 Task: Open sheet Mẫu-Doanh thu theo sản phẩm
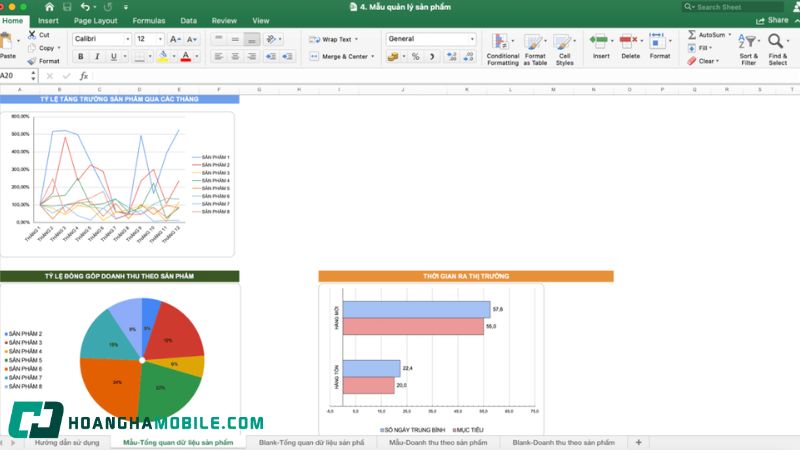coord(438,442)
